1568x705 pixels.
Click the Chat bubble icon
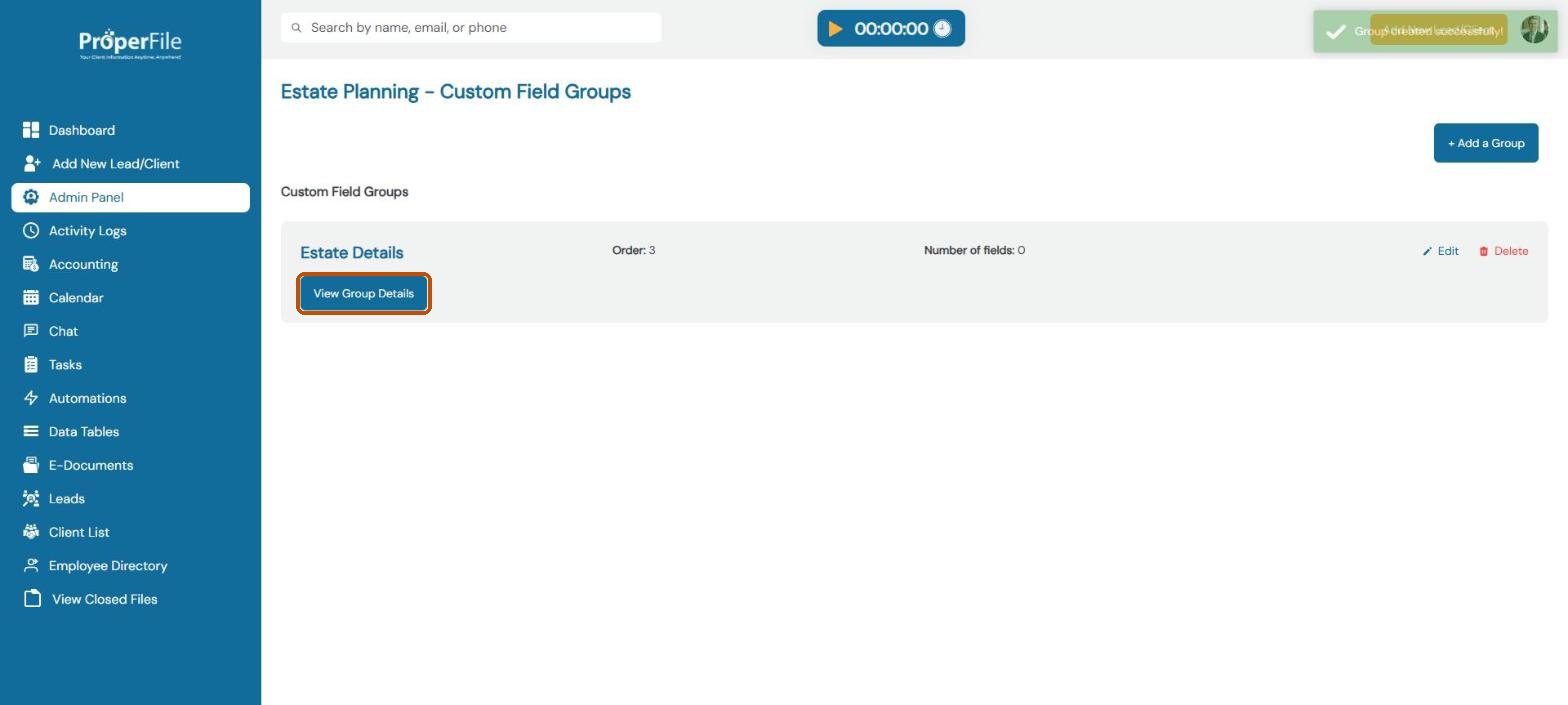click(31, 331)
